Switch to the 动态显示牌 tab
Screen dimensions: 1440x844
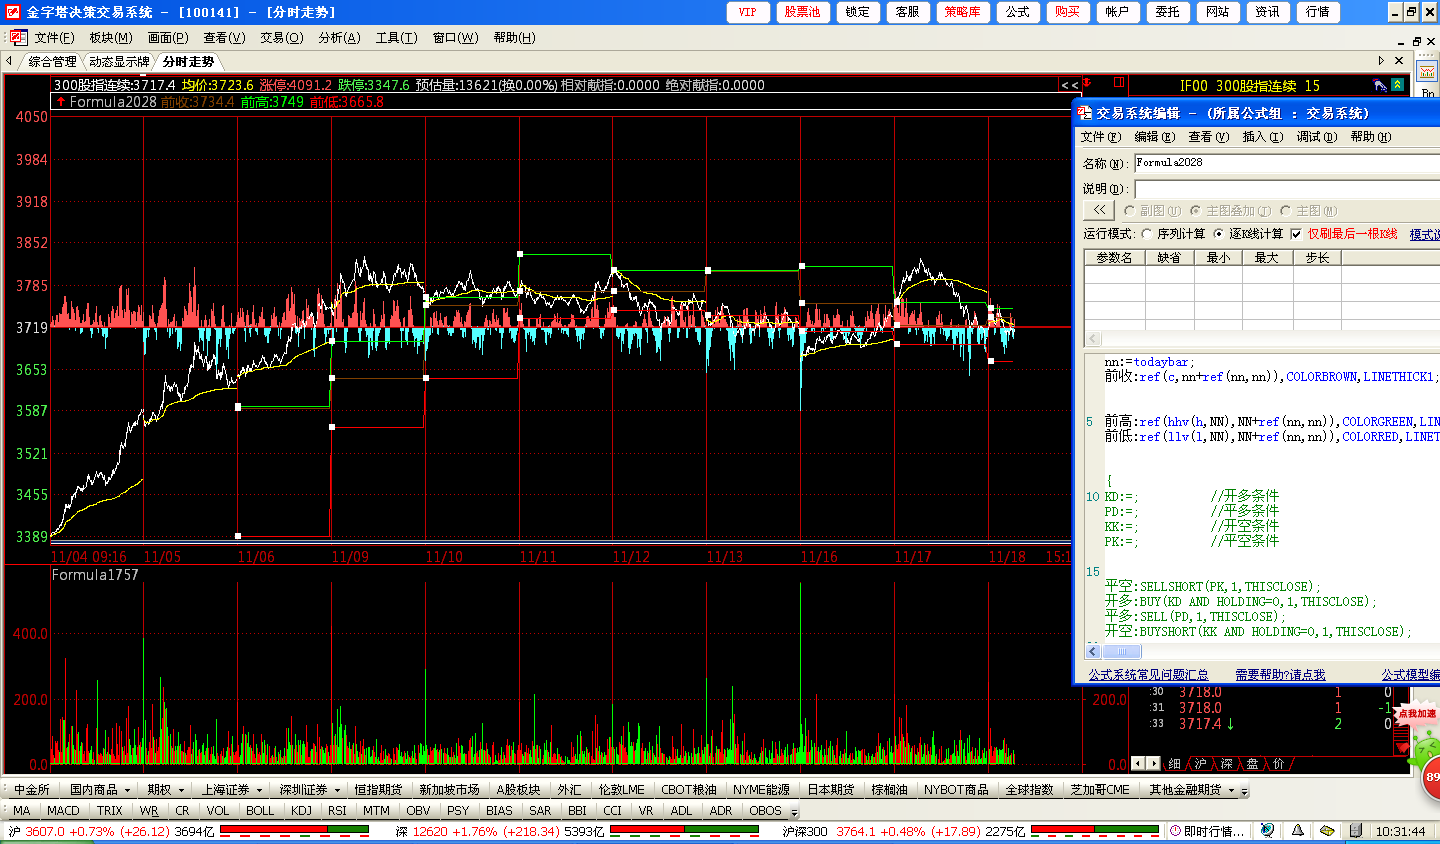119,62
